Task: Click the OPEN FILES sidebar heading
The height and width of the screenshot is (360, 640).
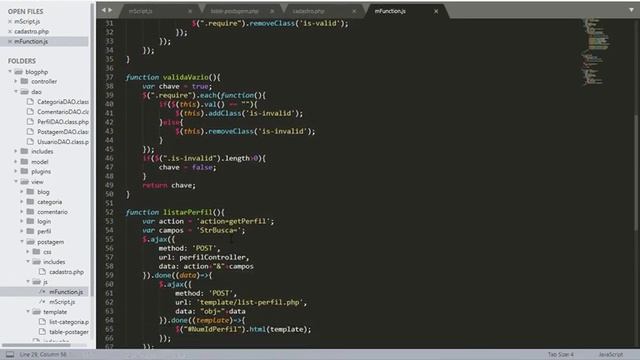Action: 25,11
